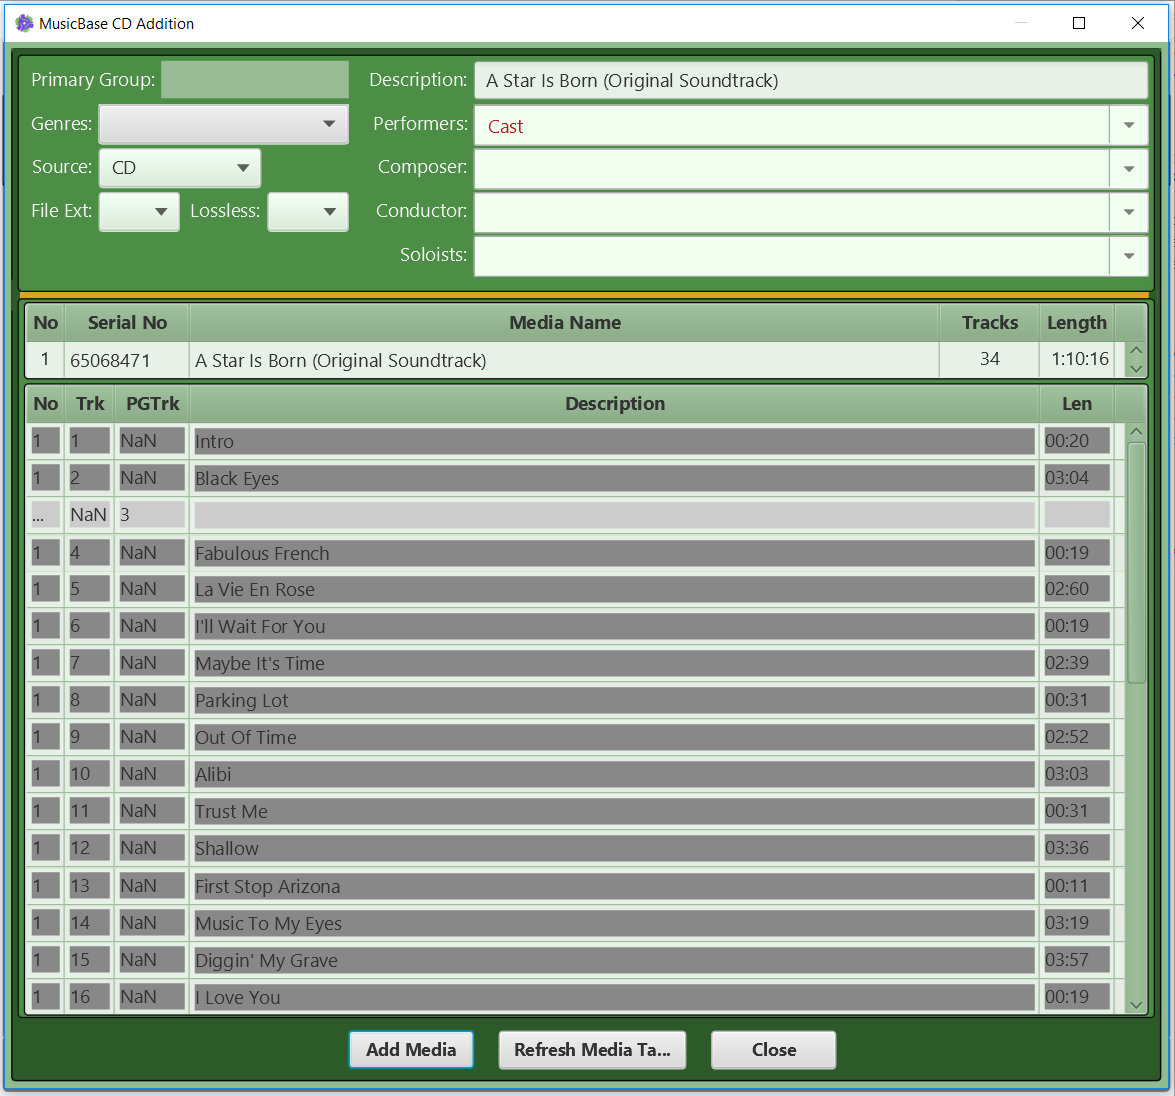Select the Fabulous French track
Screen dimensions: 1175x1096
click(614, 553)
